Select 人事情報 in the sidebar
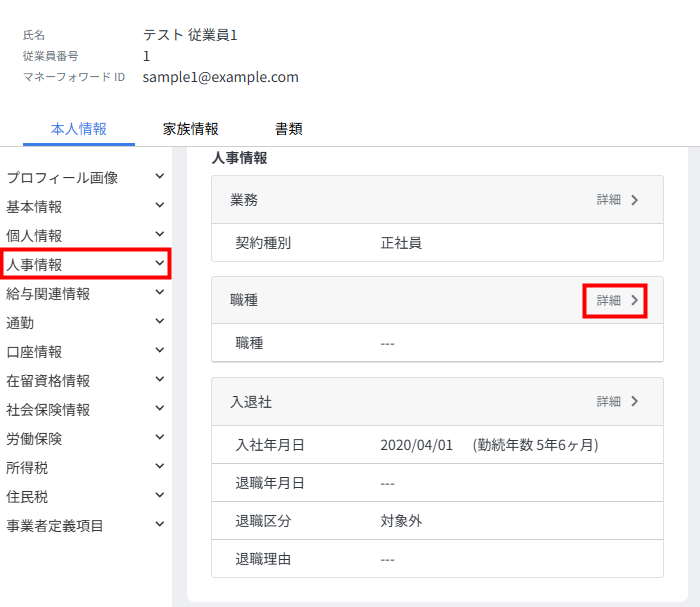 click(x=35, y=265)
